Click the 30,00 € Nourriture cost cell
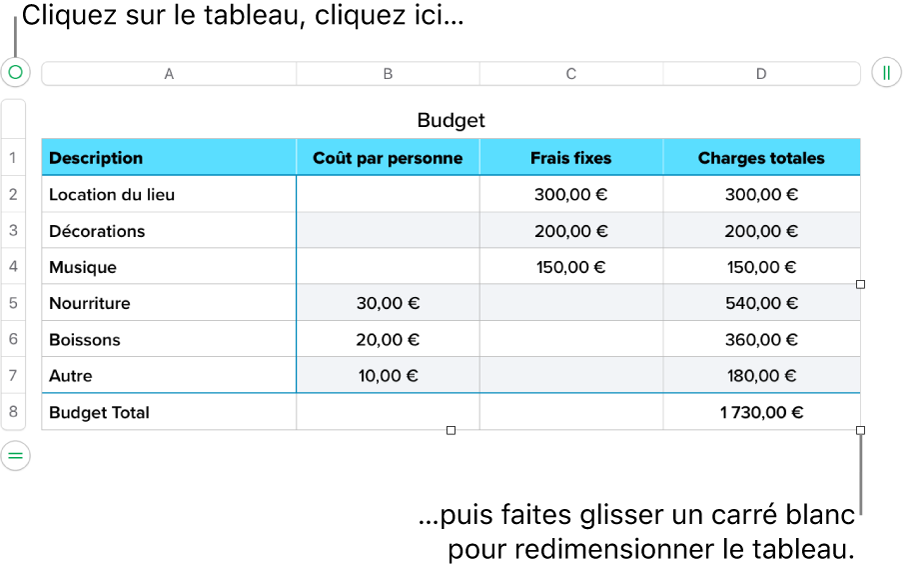Screen dimensions: 904x575 pyautogui.click(x=388, y=304)
